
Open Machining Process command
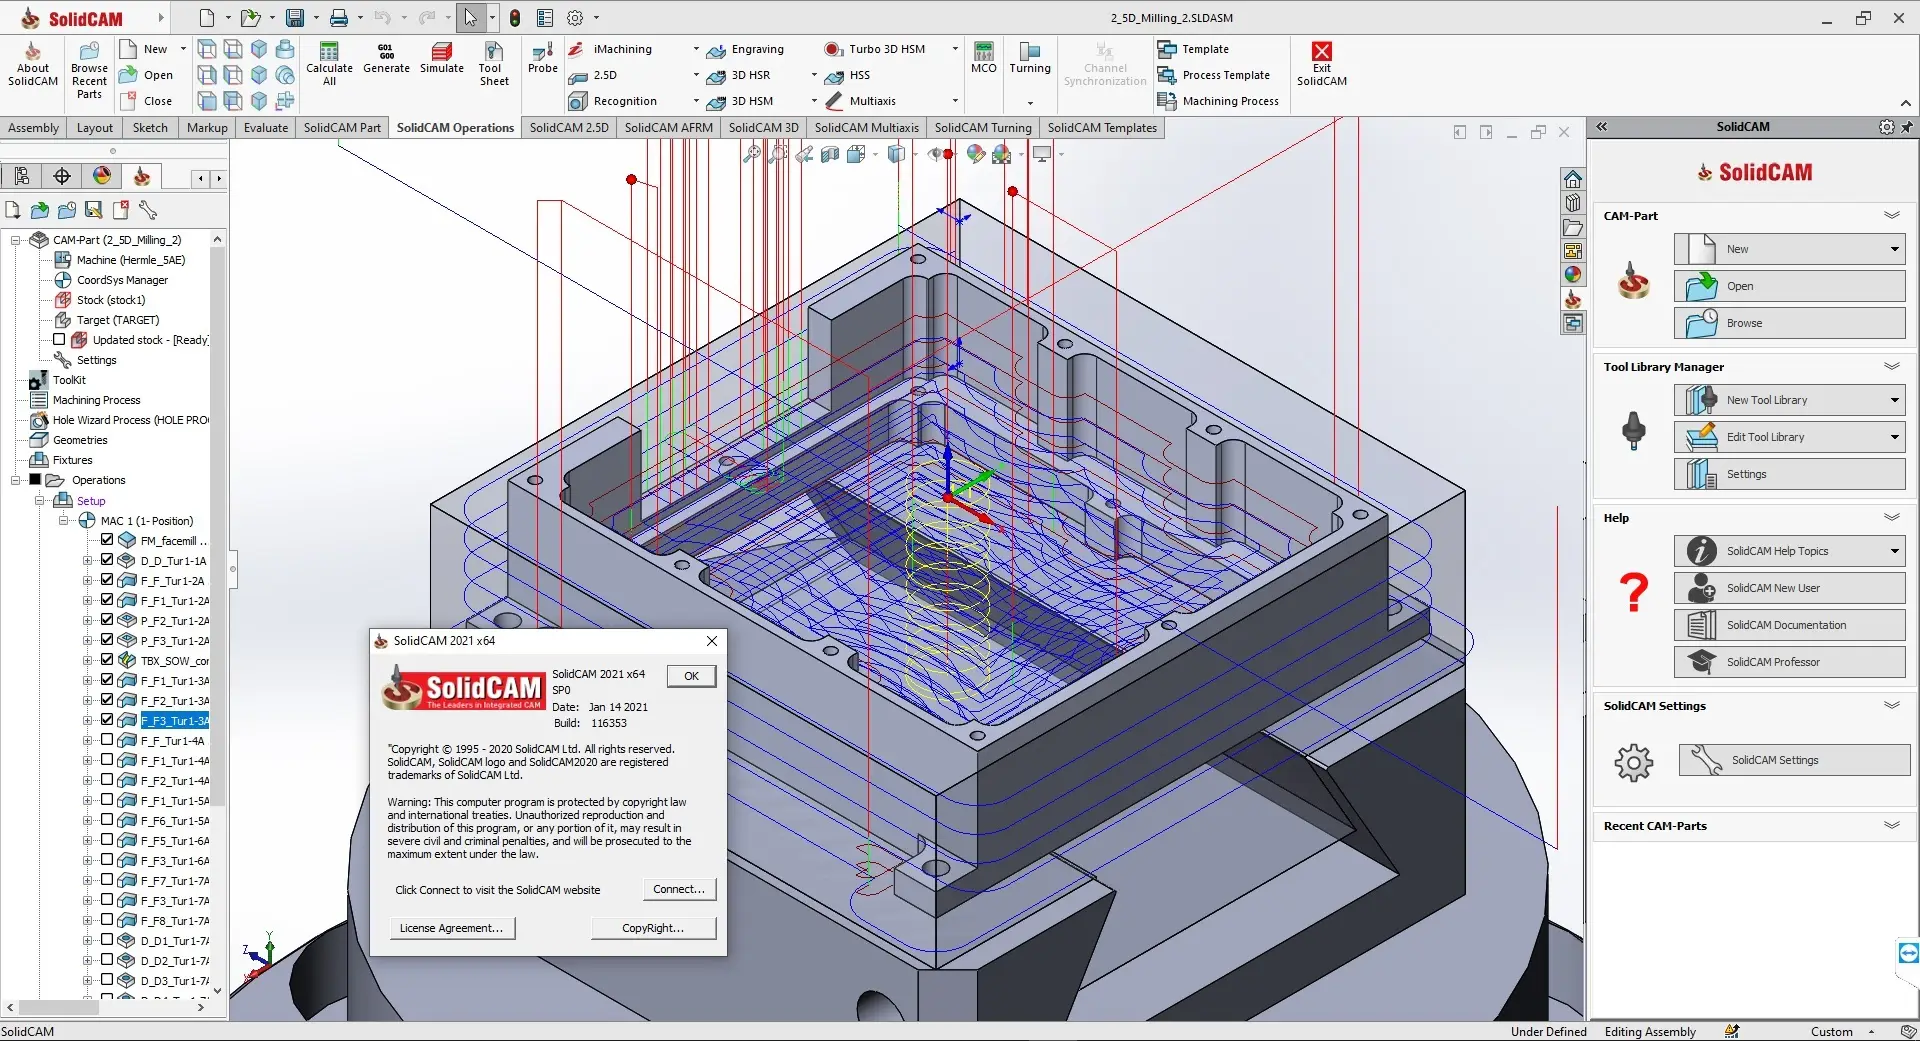coord(1218,101)
